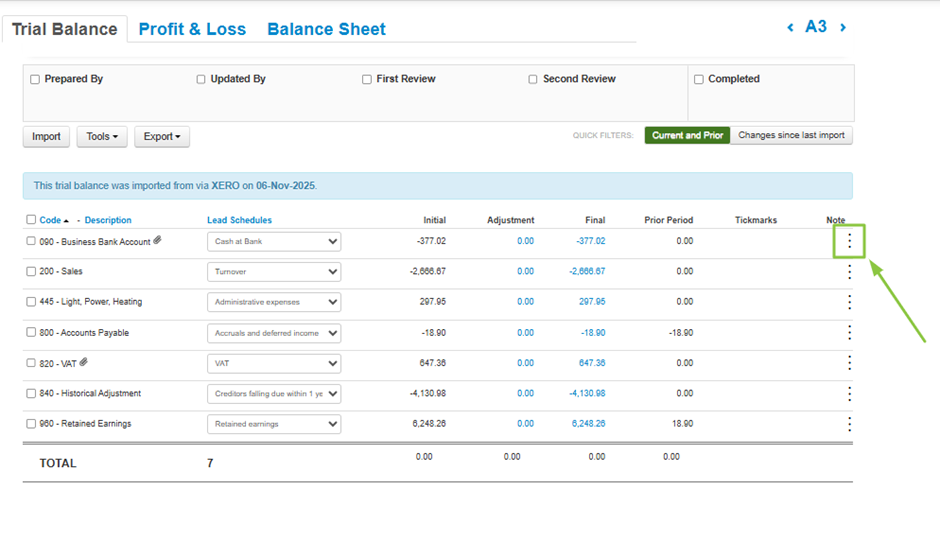Open three-dot menu on Retained Earnings row
940x559 pixels.
pyautogui.click(x=849, y=424)
